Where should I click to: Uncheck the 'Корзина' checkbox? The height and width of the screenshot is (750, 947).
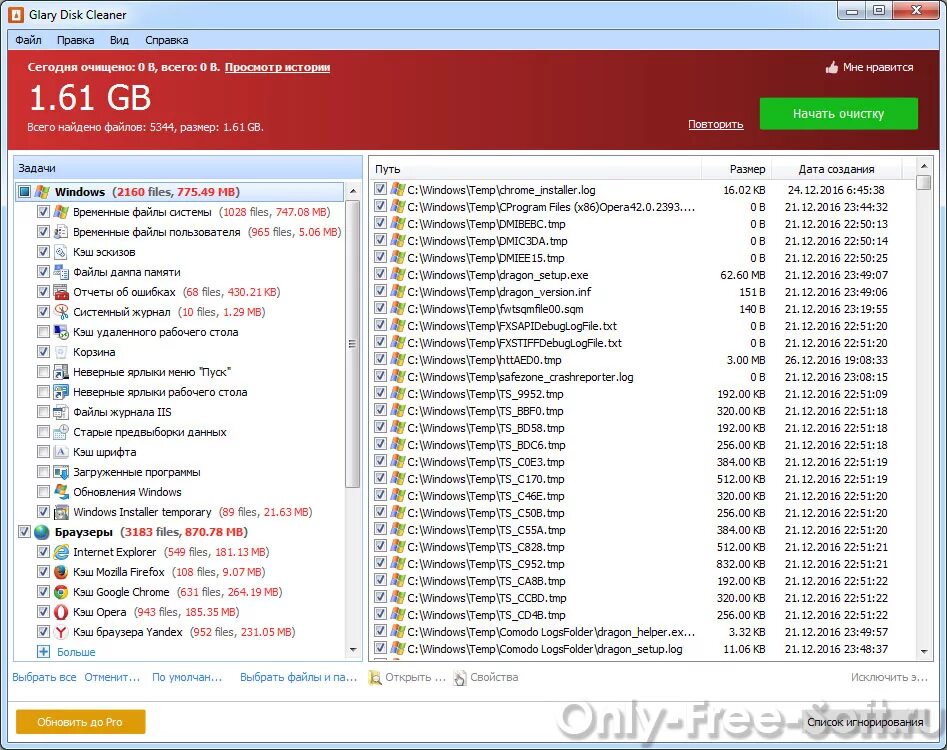click(43, 351)
